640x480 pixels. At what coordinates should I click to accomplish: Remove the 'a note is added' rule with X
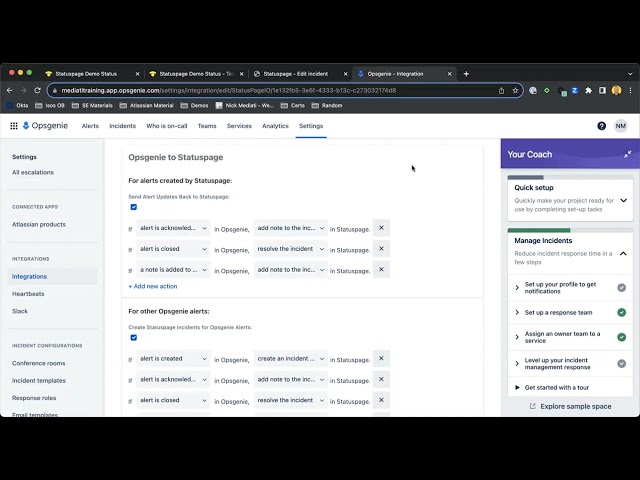pos(381,269)
